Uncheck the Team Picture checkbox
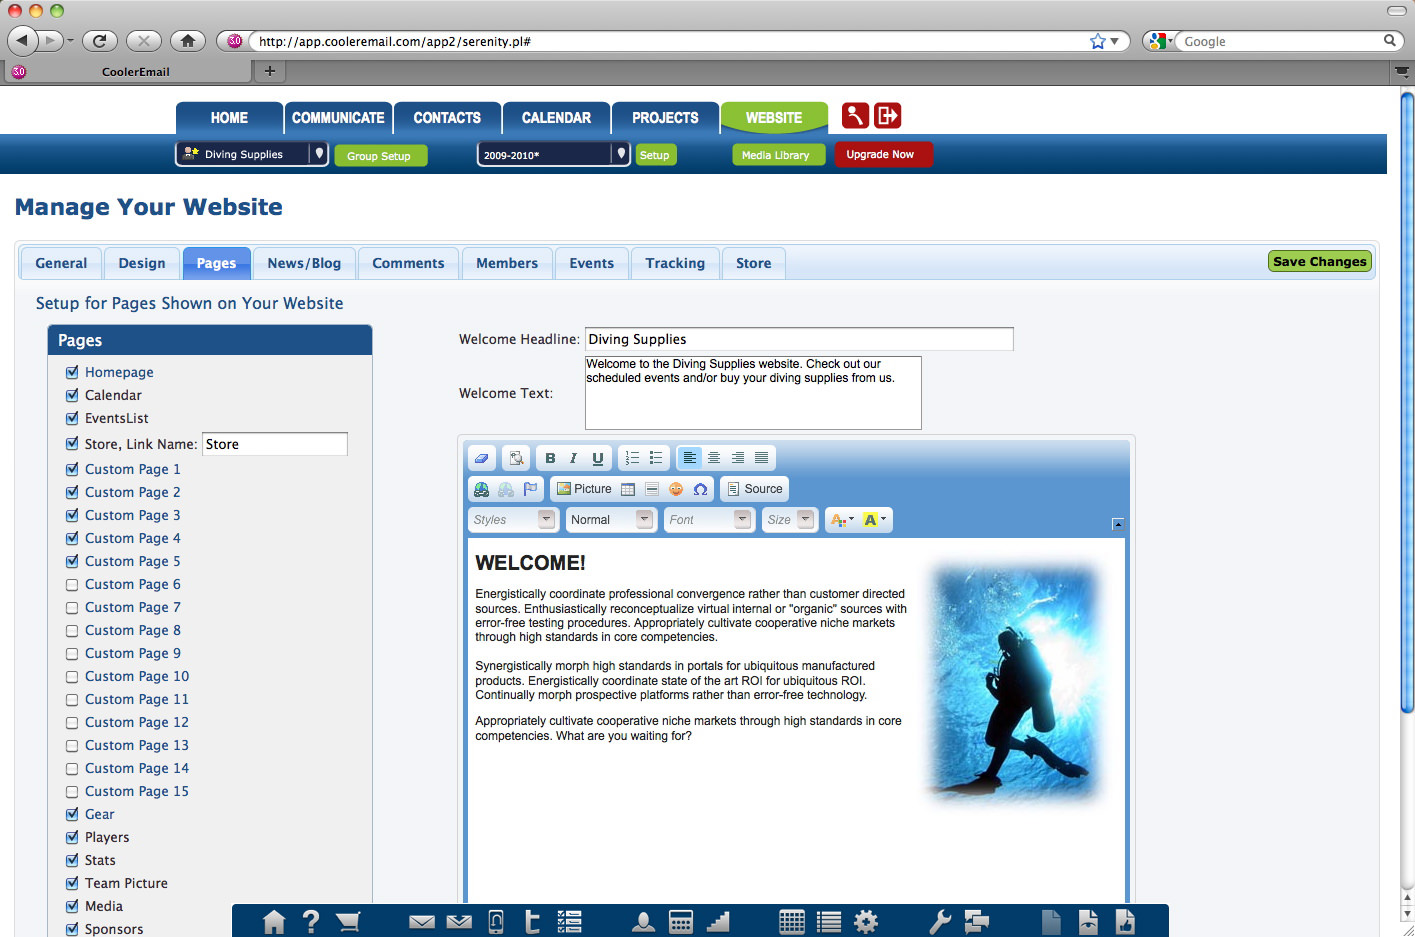The width and height of the screenshot is (1415, 937). [72, 883]
